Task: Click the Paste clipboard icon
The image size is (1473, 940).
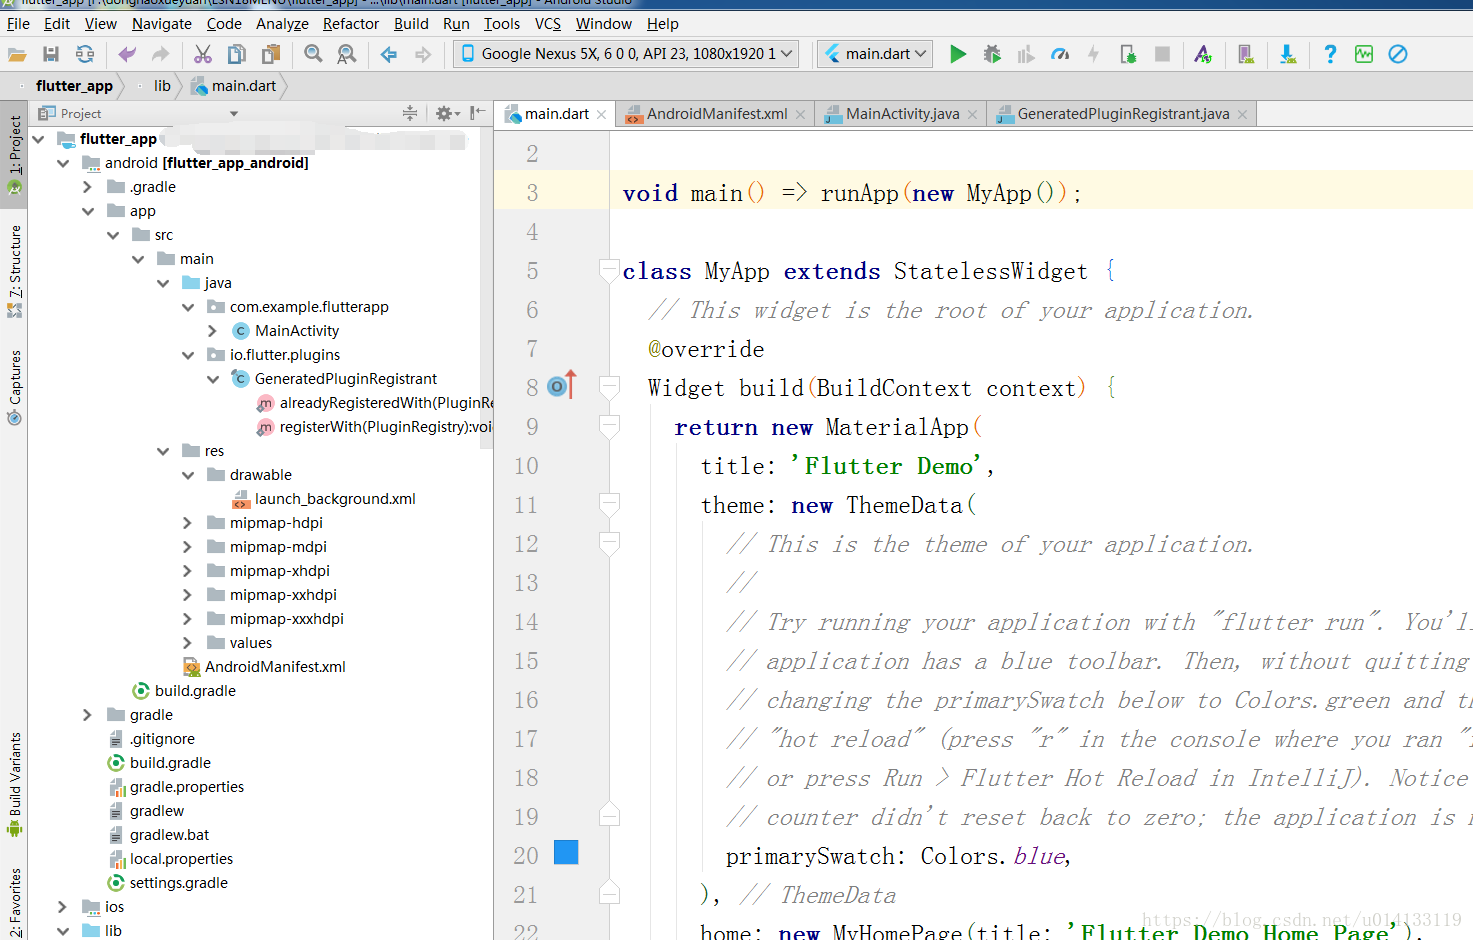Action: (271, 54)
